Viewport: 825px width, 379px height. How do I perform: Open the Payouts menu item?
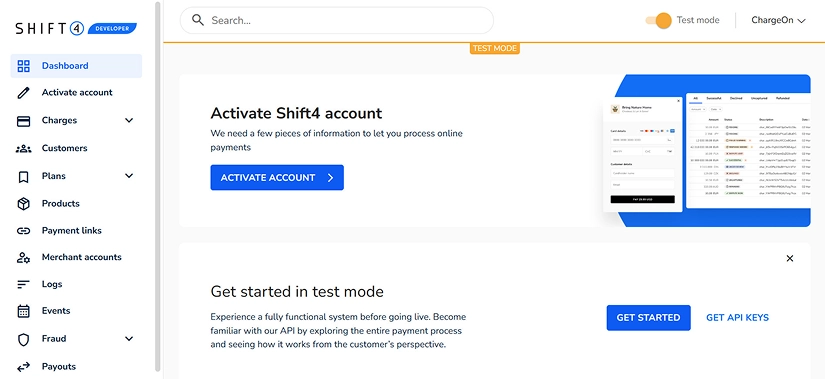(x=76, y=367)
